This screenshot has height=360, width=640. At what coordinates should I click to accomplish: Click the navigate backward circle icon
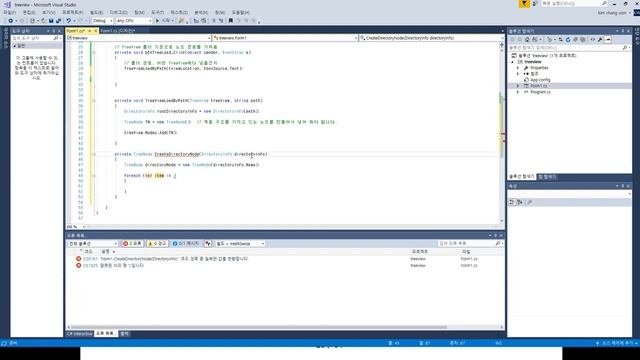(x=11, y=20)
